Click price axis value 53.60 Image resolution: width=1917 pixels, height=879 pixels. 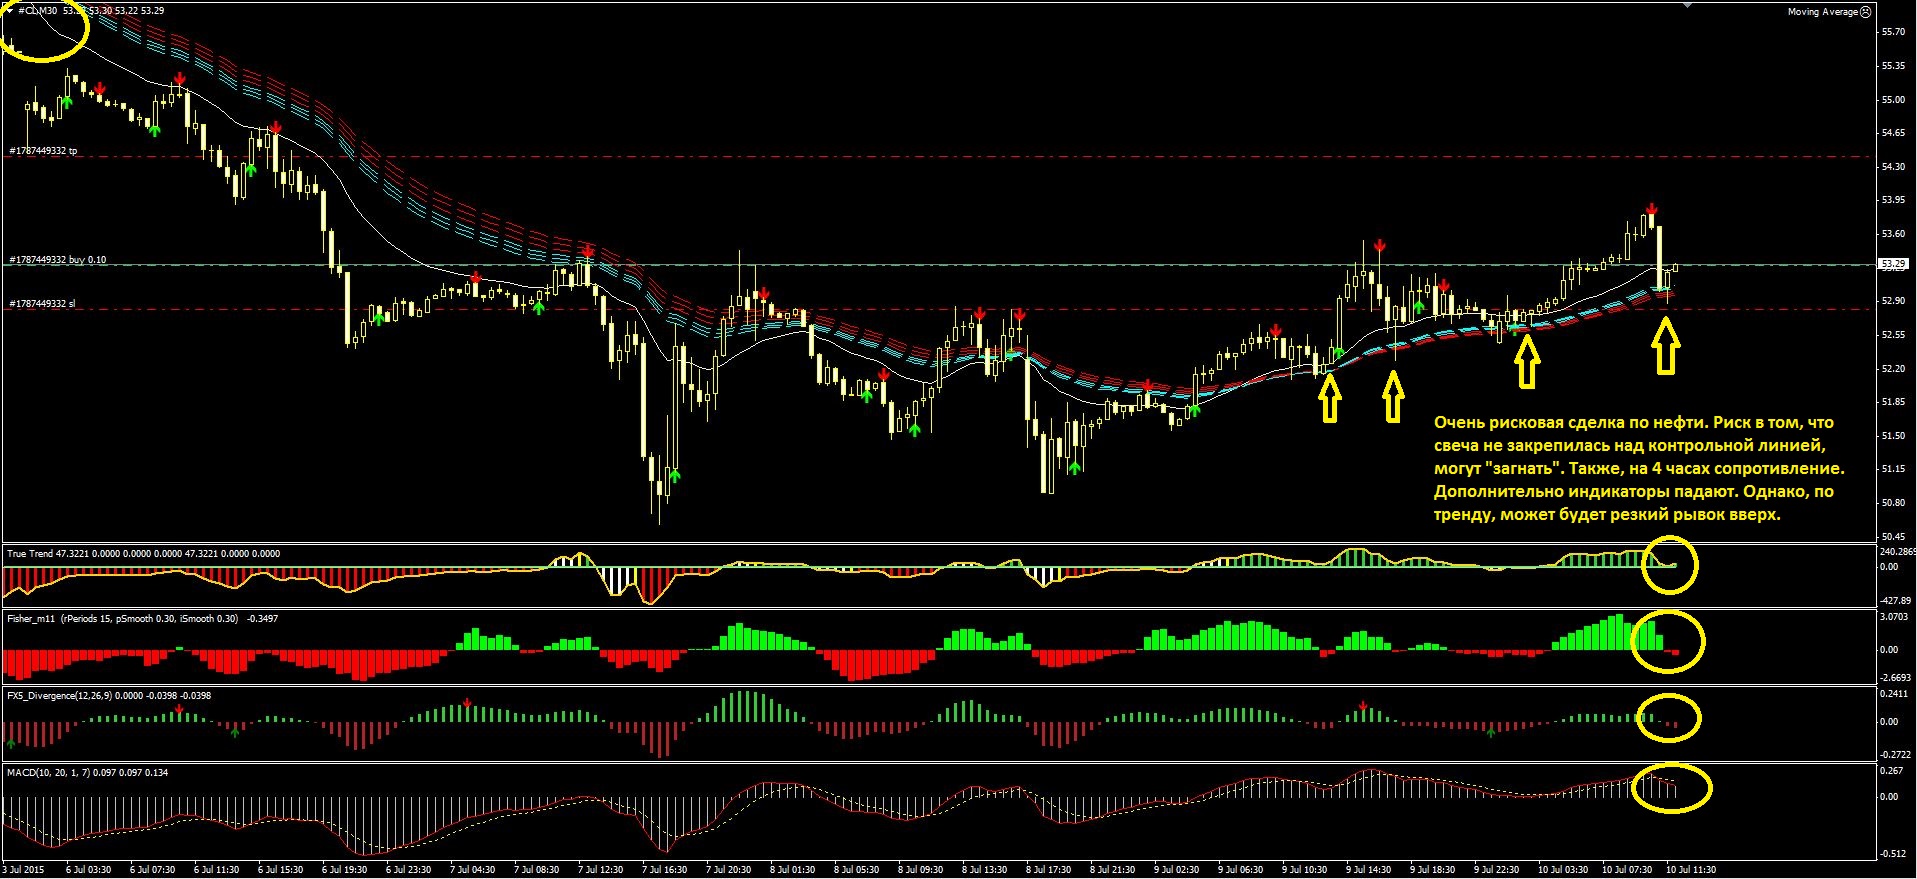[x=1893, y=234]
